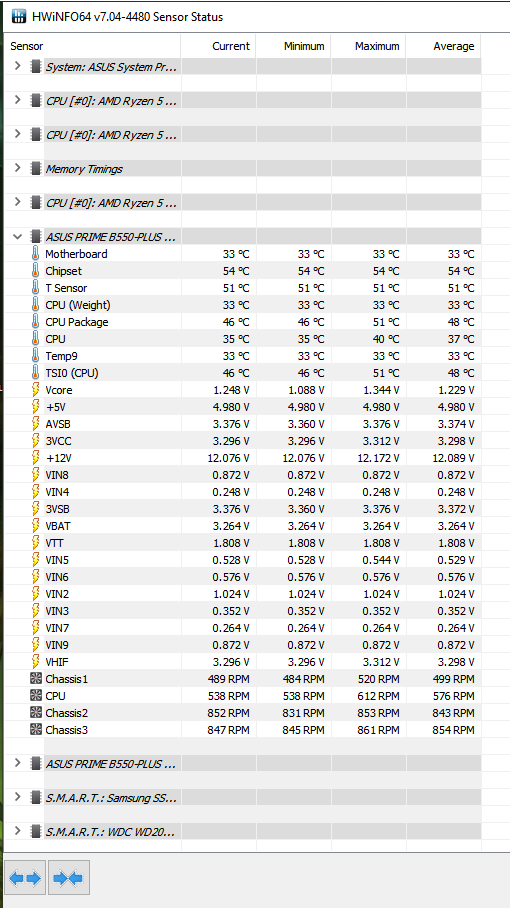Click the +12V voltage lightning icon

(x=36, y=458)
